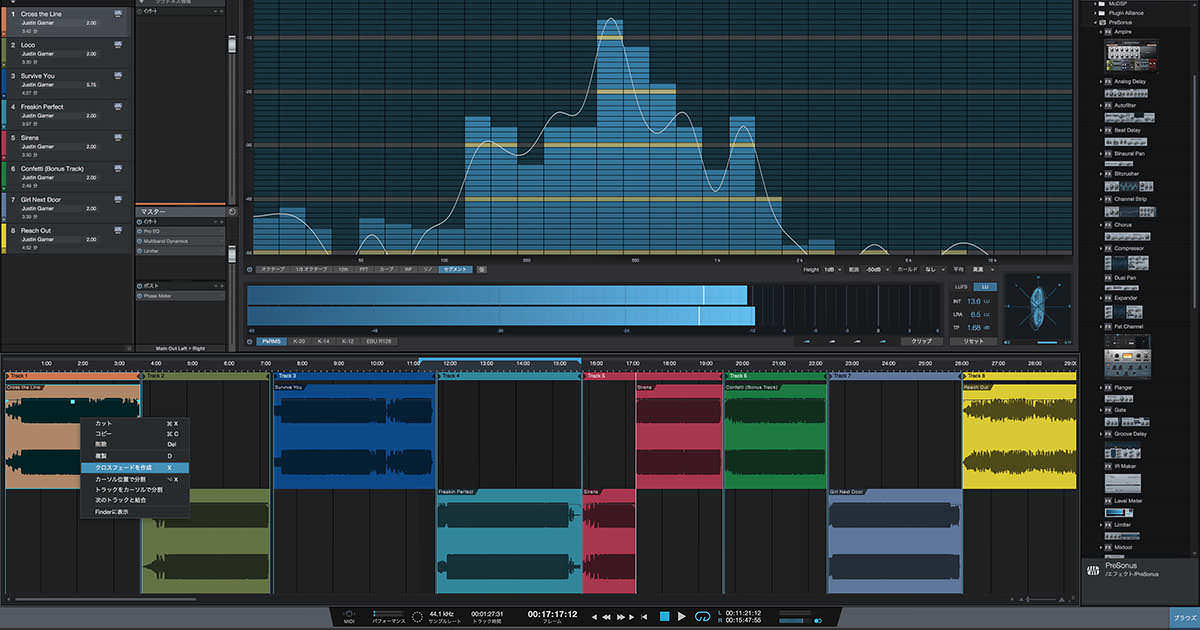The image size is (1200, 630).
Task: Expand the Mixtool browser item
Action: pos(1101,548)
